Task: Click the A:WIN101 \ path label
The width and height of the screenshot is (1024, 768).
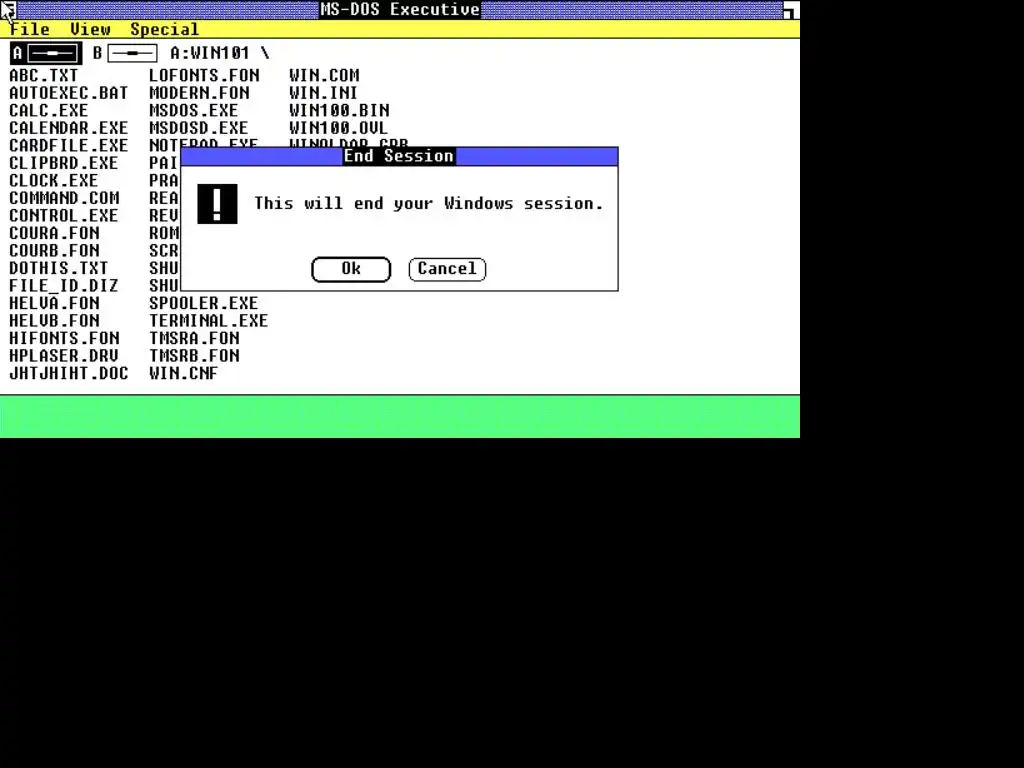Action: tap(220, 53)
